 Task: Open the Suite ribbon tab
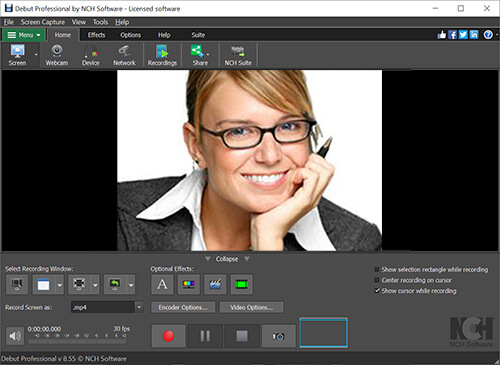(x=198, y=35)
